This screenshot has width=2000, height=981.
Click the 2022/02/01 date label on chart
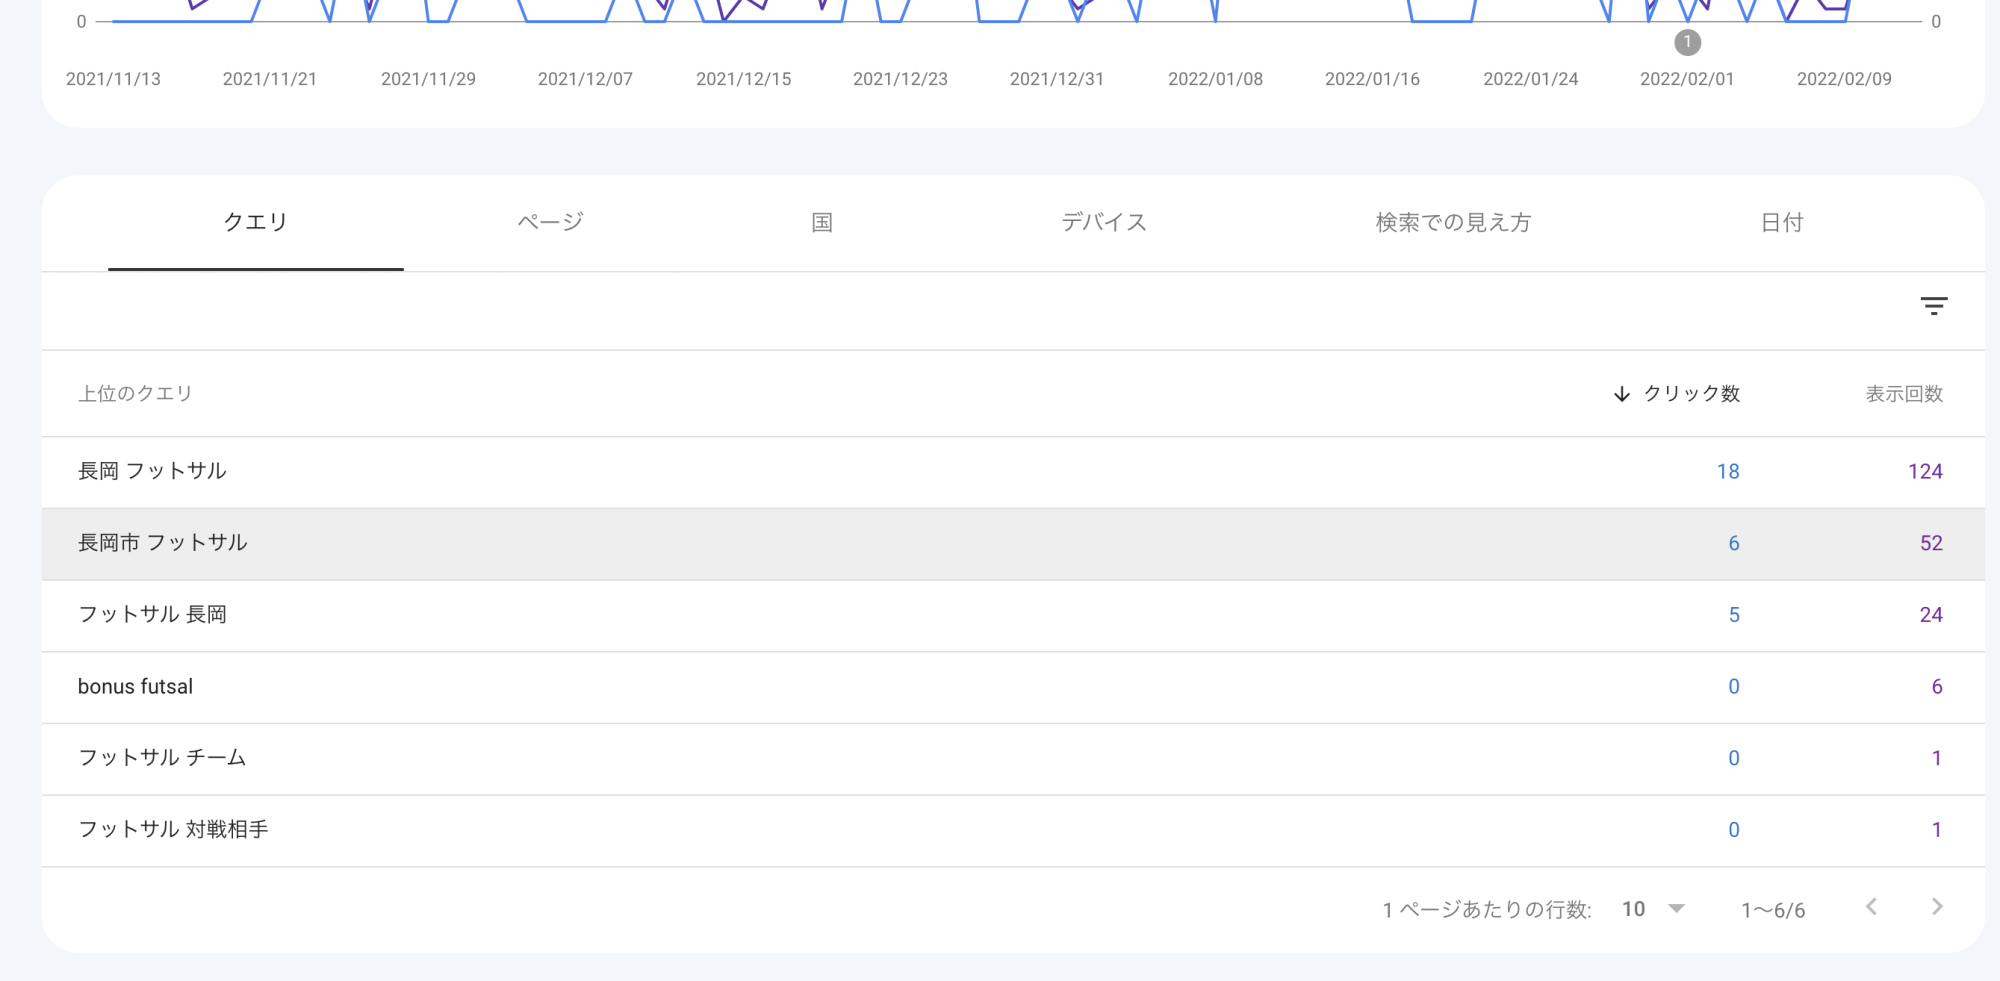[1687, 79]
